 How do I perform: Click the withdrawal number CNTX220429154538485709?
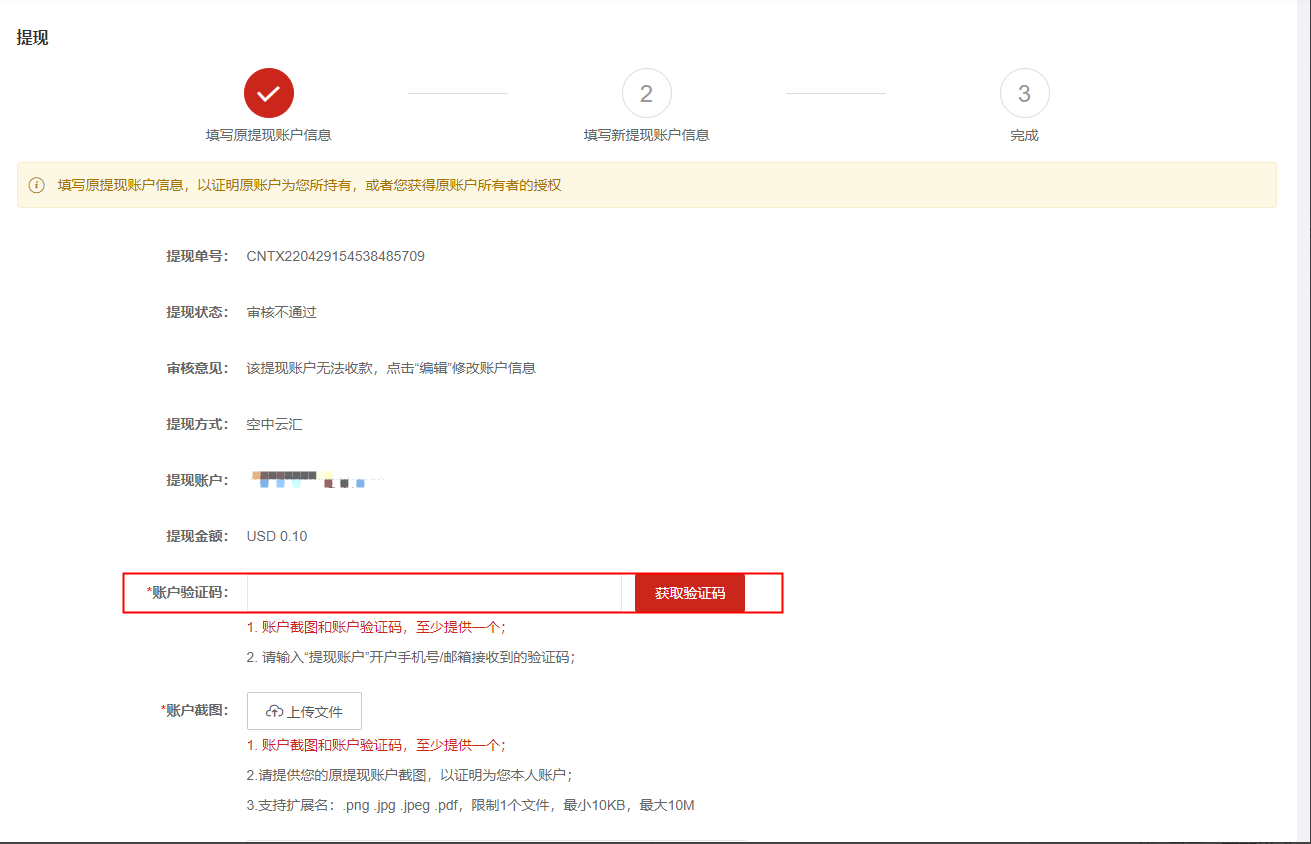(x=335, y=256)
